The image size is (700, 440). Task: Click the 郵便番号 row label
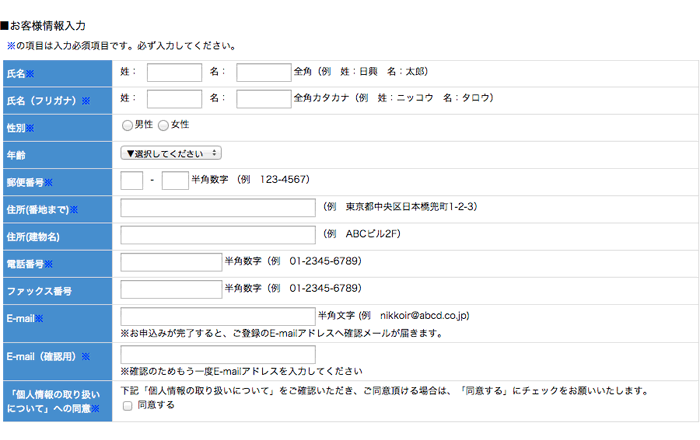coord(29,183)
